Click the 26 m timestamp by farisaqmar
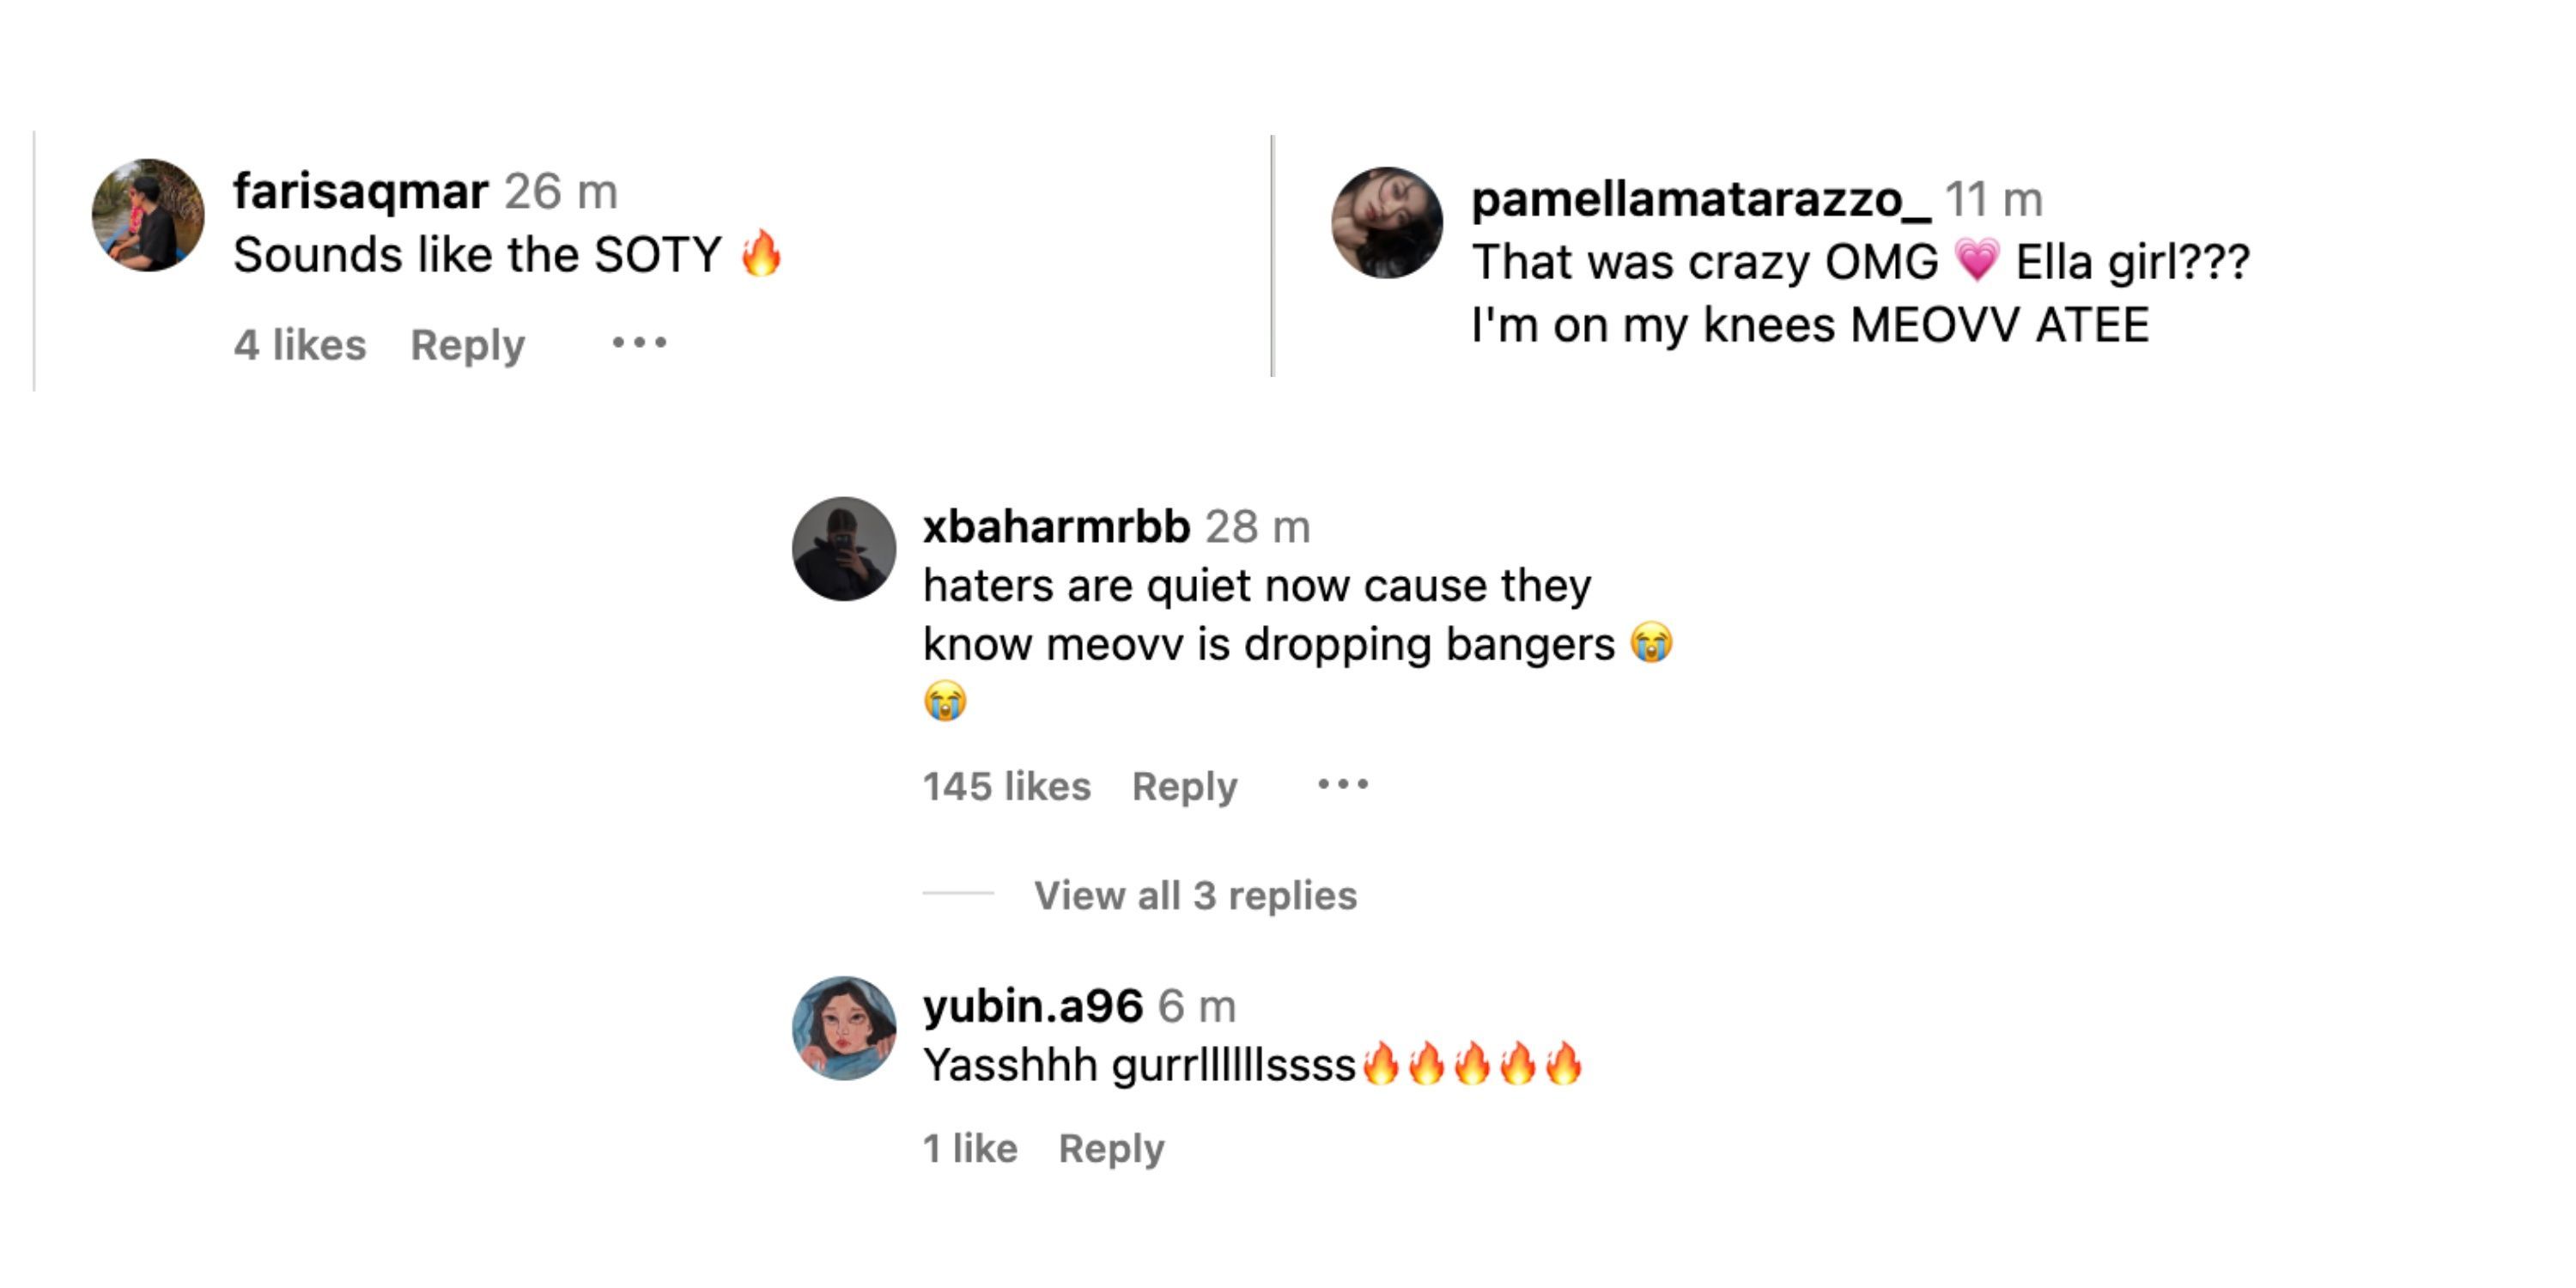The height and width of the screenshot is (1288, 2576). (560, 191)
